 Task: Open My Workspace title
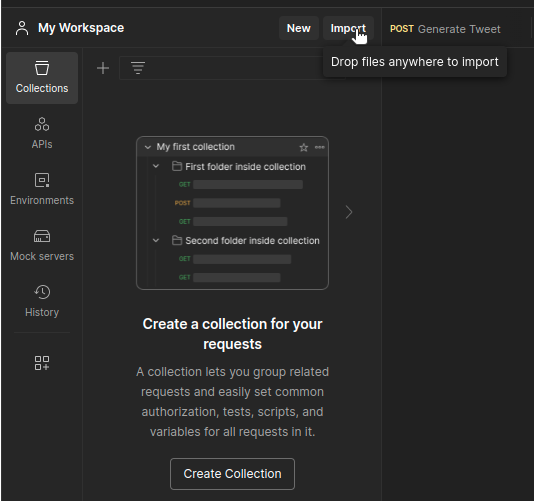click(x=81, y=28)
